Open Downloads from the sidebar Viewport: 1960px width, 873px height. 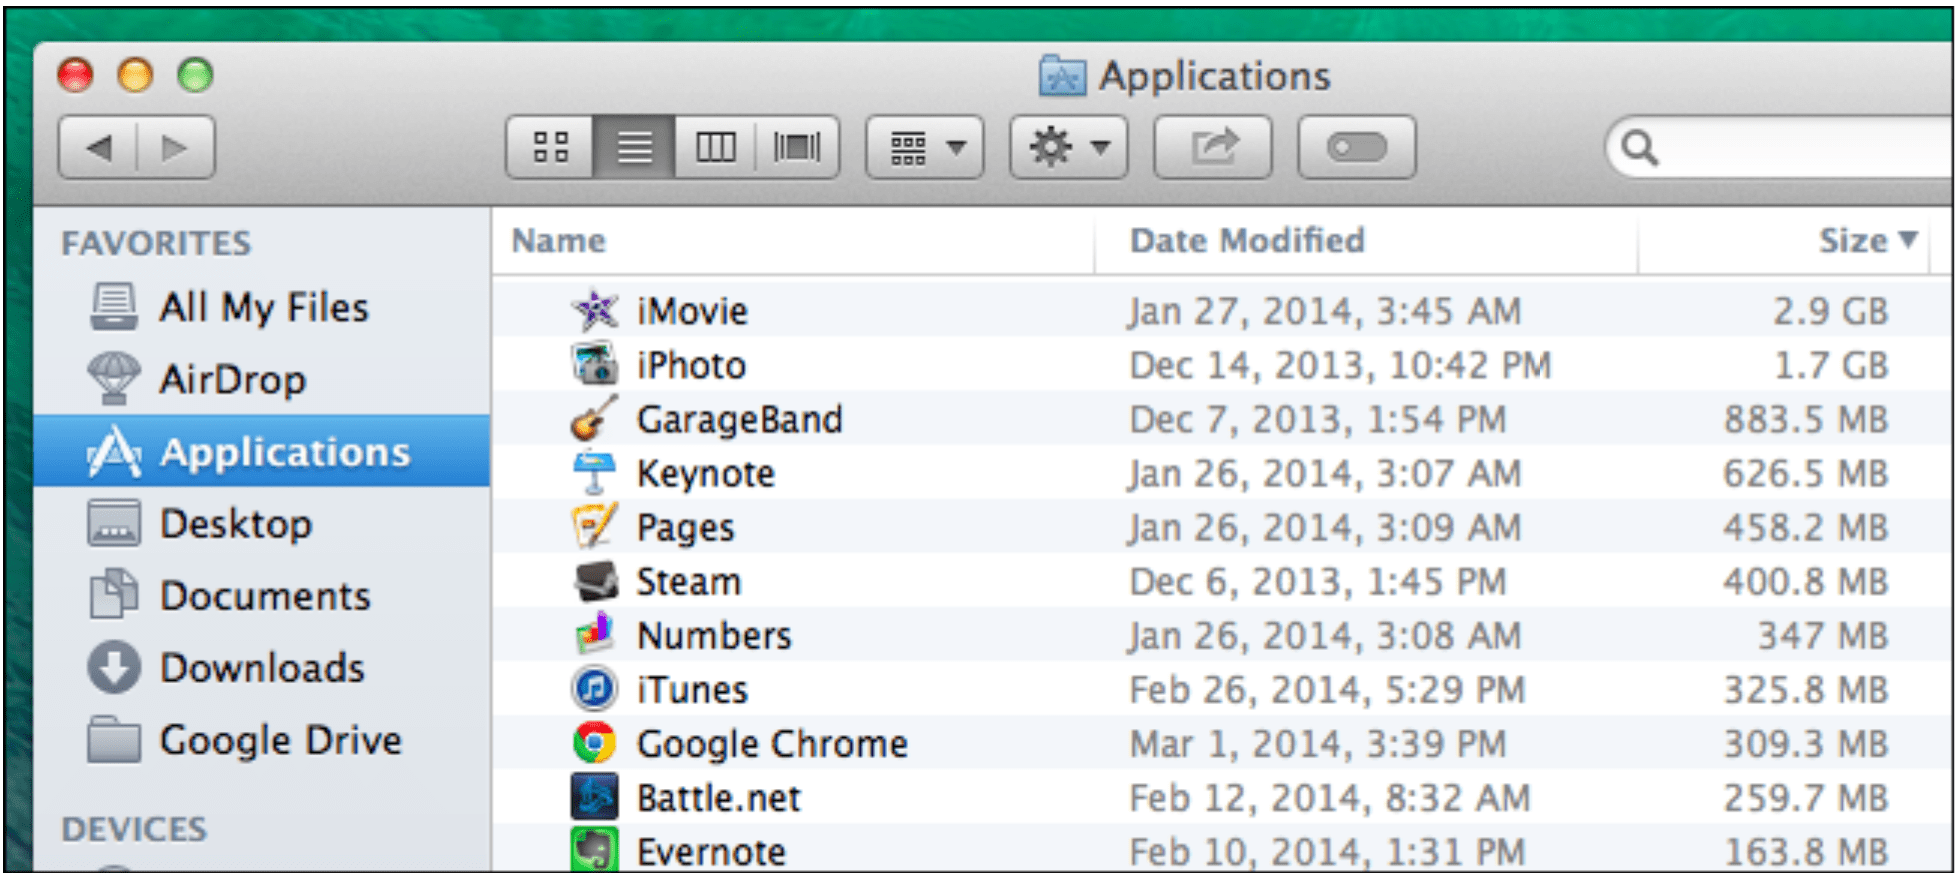262,667
